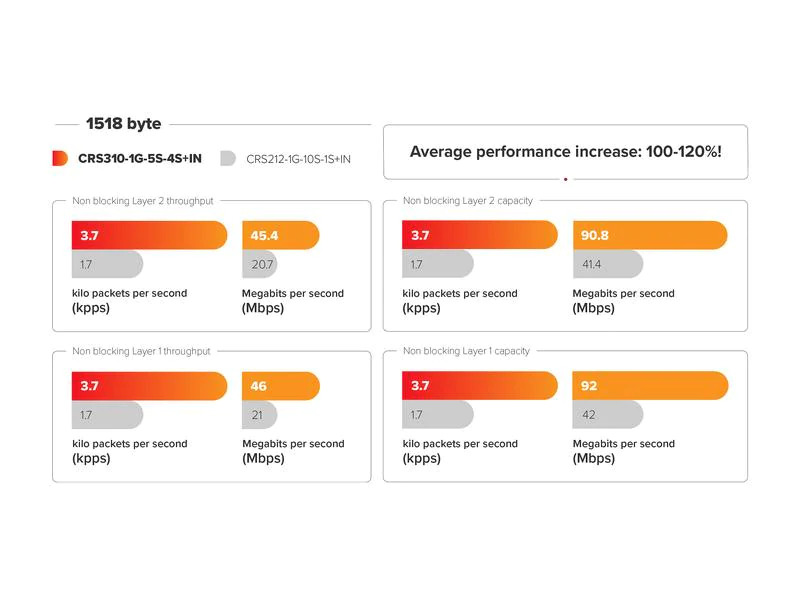Click the 1518 byte heading
The width and height of the screenshot is (800, 600).
coord(123,123)
